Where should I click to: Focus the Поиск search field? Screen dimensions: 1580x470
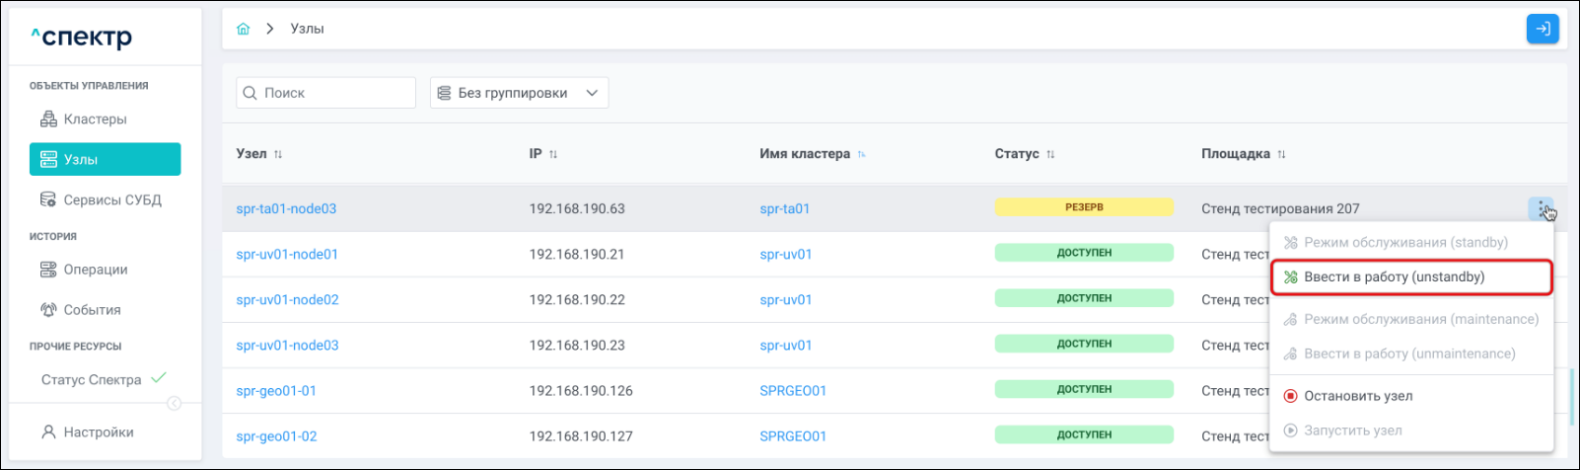[x=326, y=93]
